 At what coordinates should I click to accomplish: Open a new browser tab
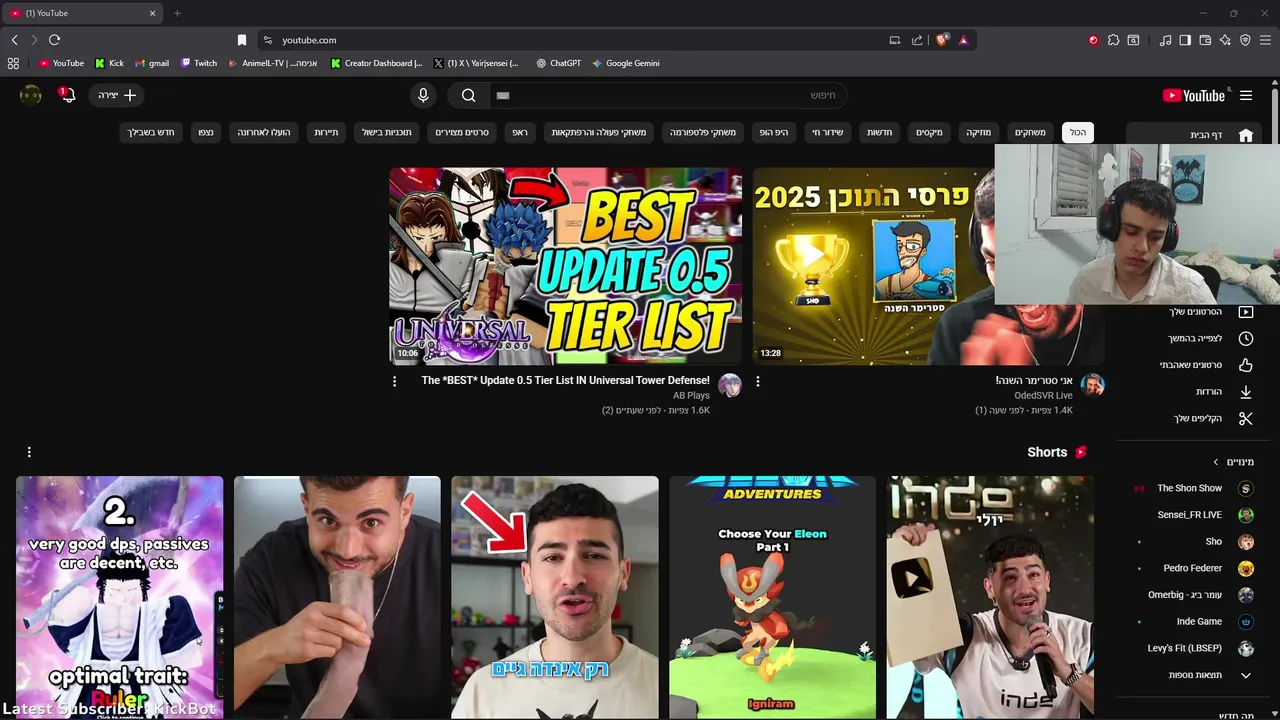coord(177,13)
